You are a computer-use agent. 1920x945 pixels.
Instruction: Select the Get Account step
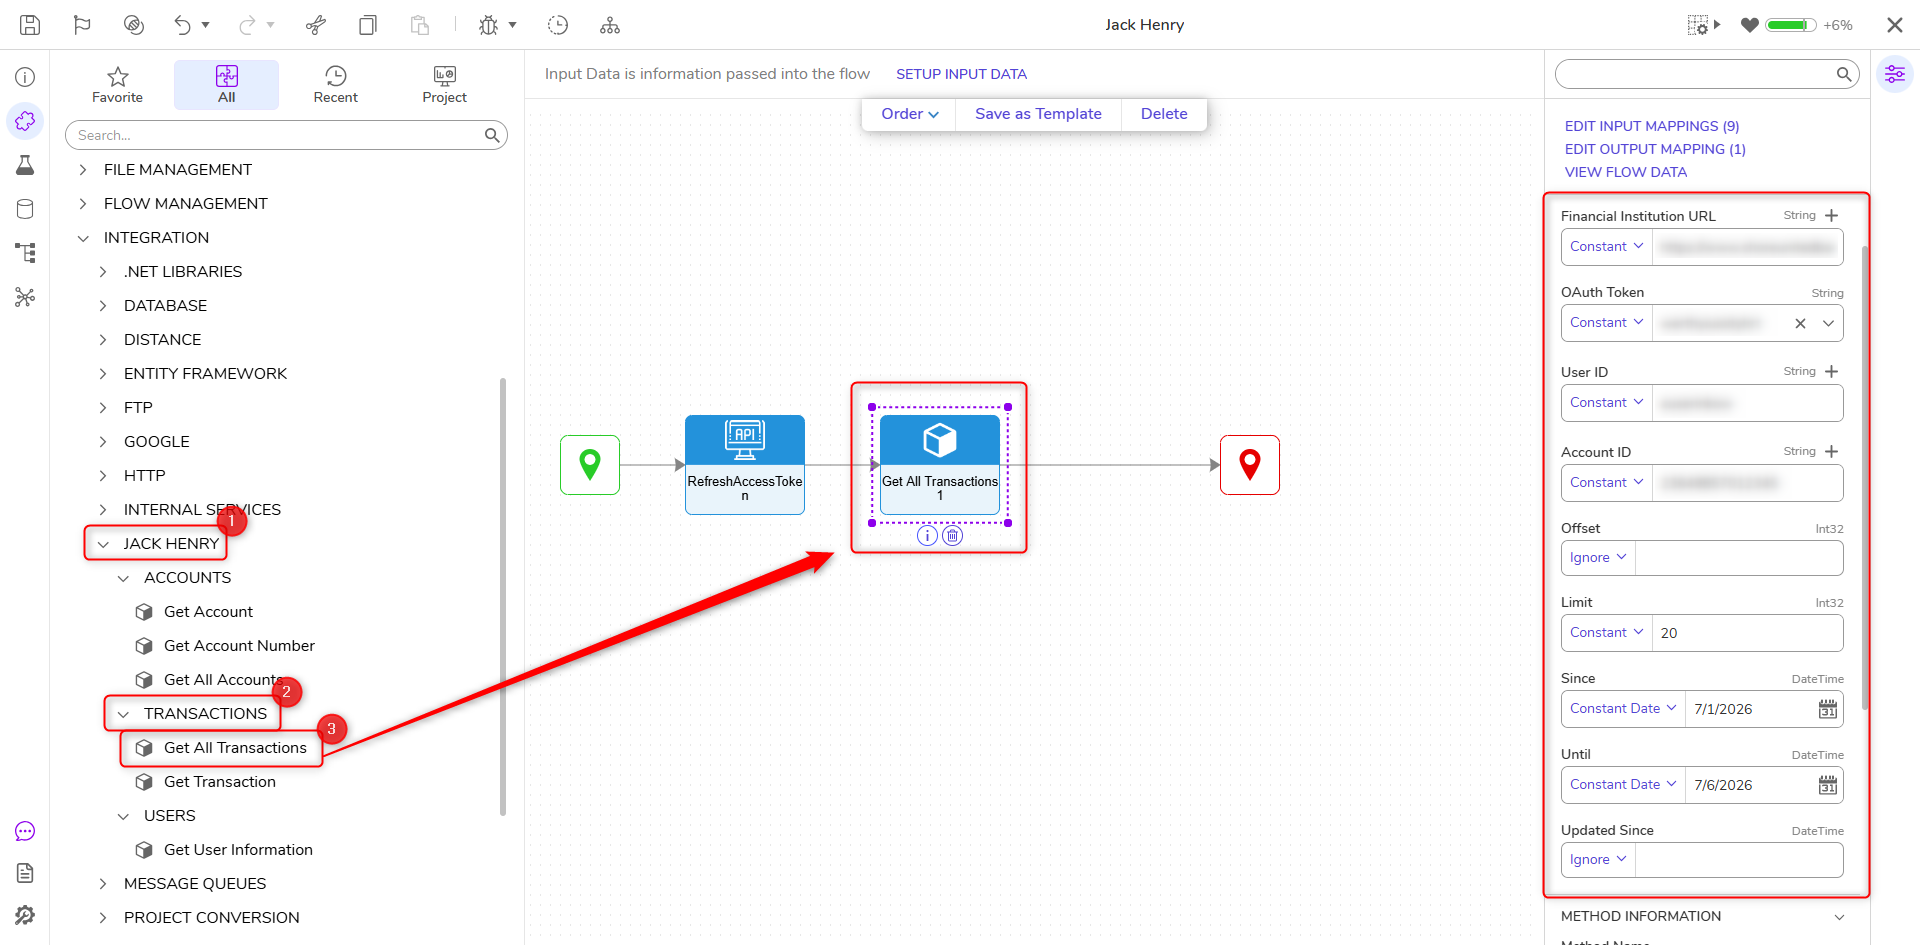pos(208,612)
